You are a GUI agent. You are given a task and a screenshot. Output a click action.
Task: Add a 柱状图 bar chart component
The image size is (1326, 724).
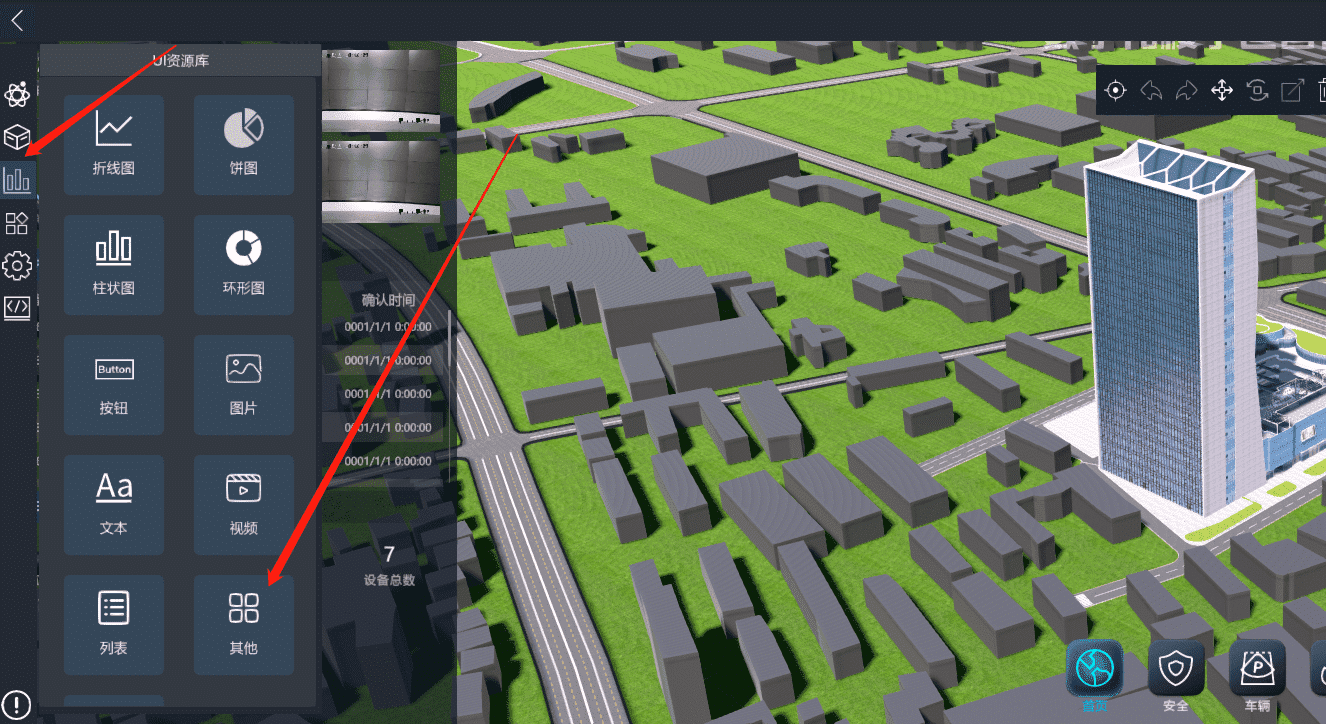[114, 265]
